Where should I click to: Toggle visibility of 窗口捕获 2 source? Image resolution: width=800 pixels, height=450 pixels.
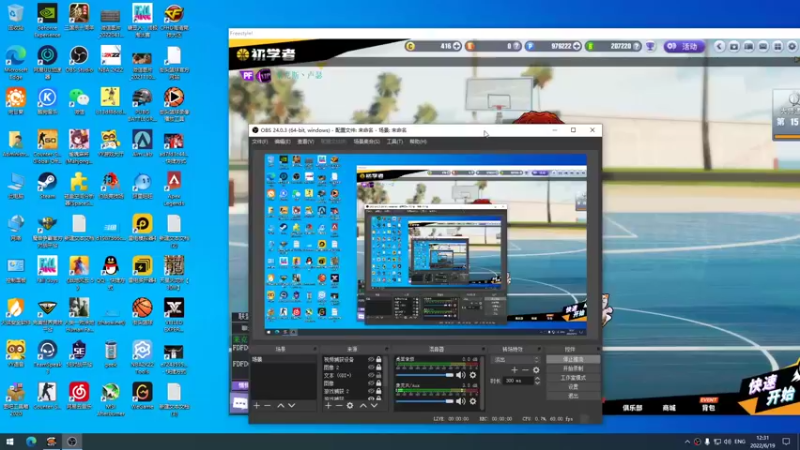(371, 391)
